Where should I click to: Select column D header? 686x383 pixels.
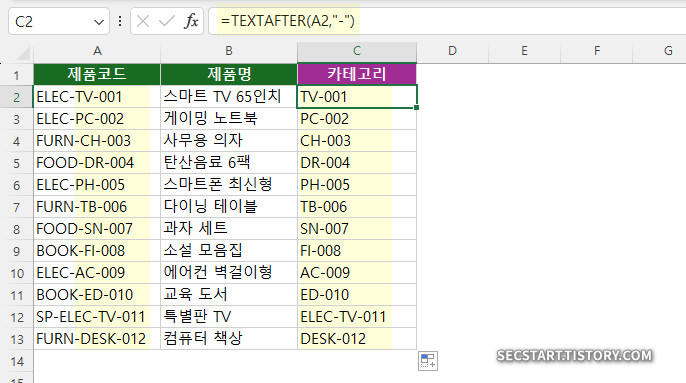pyautogui.click(x=452, y=51)
